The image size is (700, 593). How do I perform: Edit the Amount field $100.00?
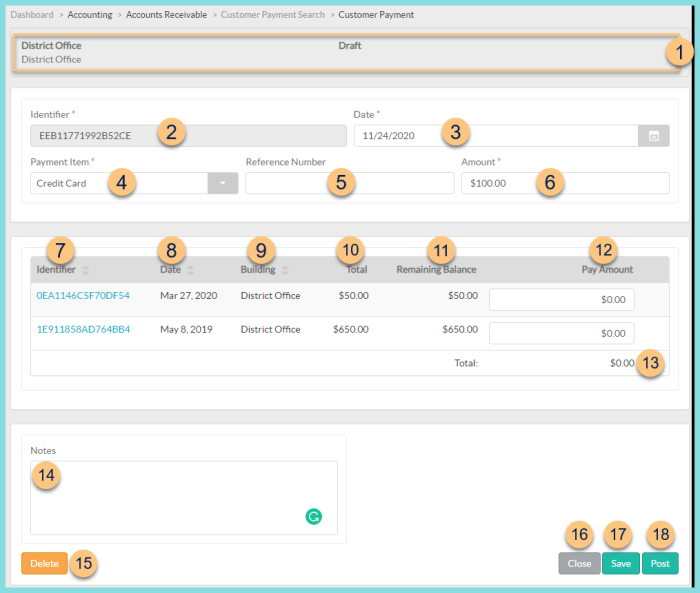565,183
